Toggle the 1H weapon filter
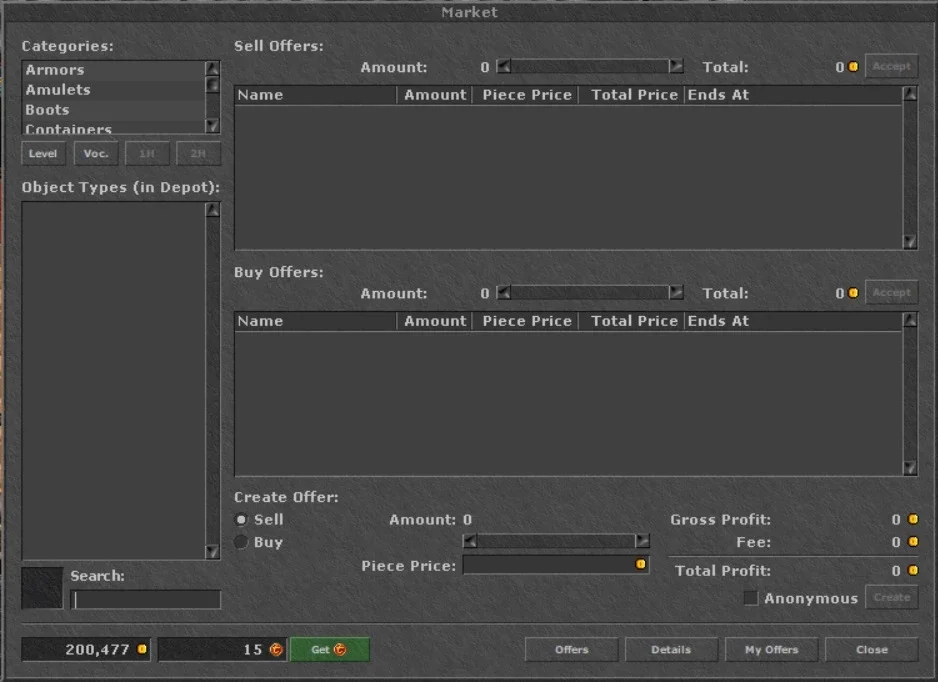The image size is (938, 682). 147,154
